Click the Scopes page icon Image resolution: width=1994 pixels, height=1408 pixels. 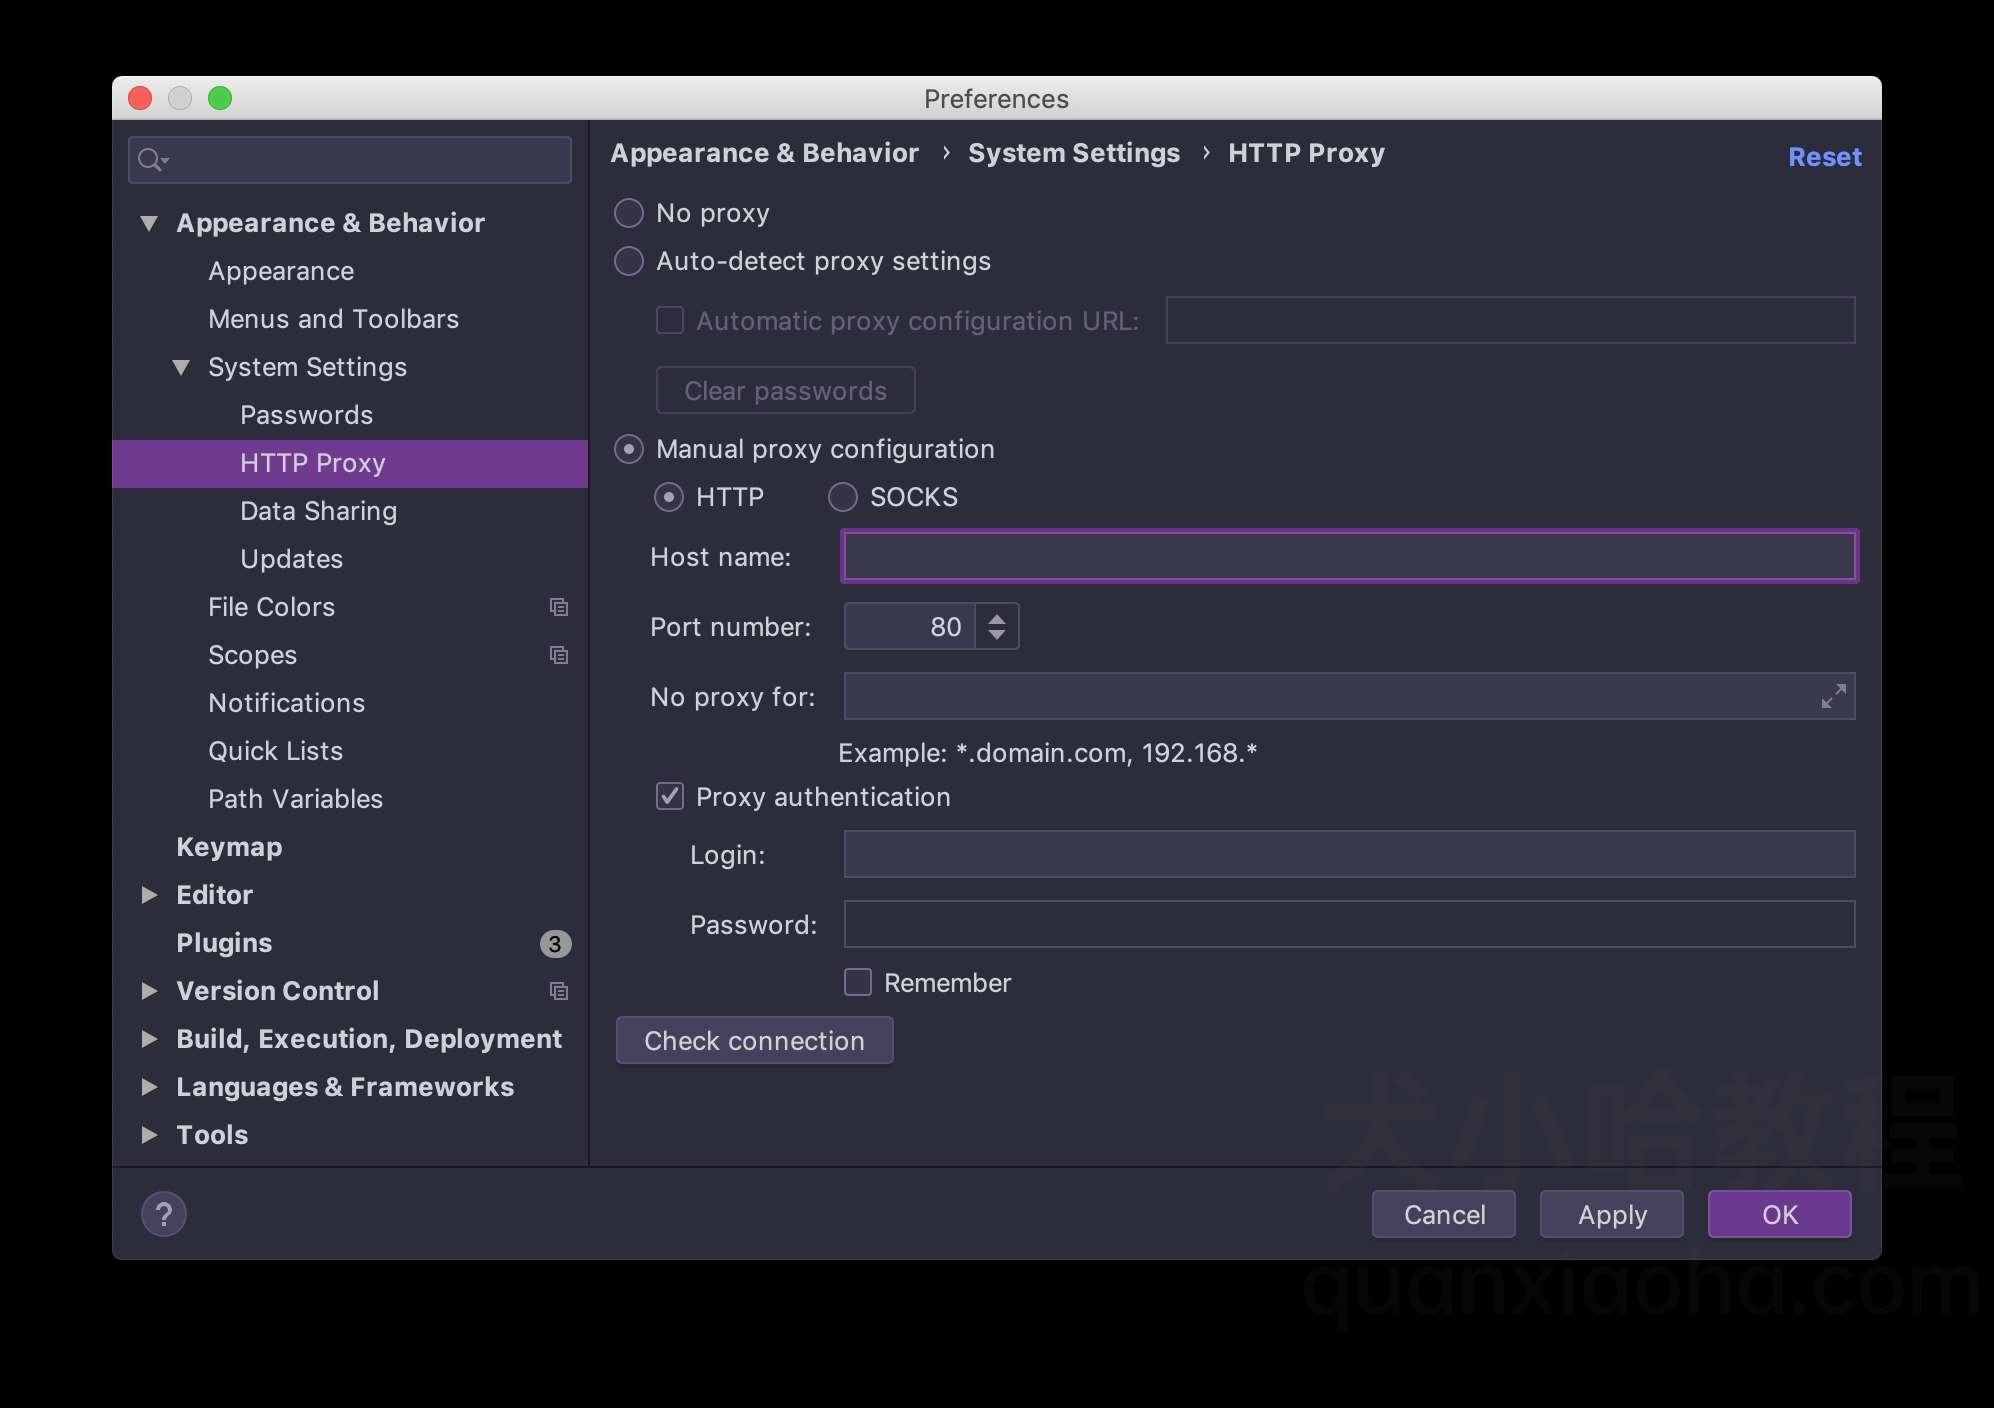point(556,654)
